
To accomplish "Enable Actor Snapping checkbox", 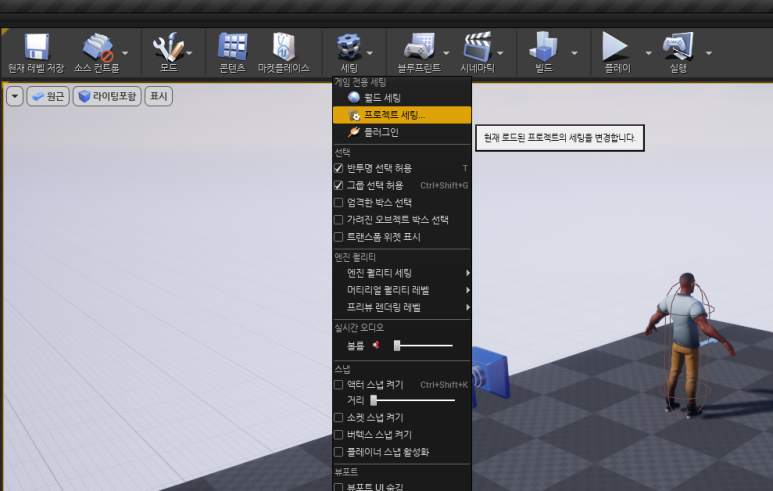I will pyautogui.click(x=339, y=385).
